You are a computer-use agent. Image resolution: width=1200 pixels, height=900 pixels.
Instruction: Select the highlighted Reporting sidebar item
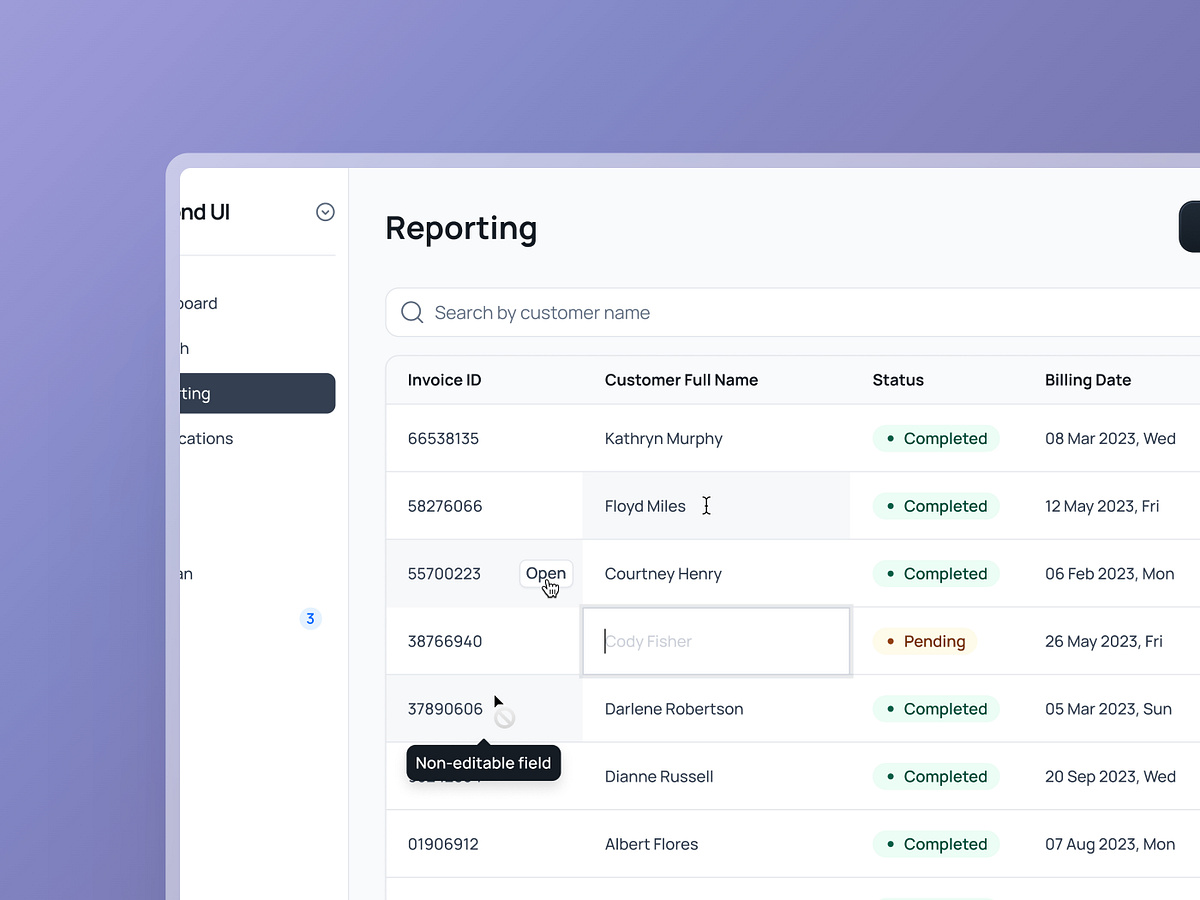point(258,393)
